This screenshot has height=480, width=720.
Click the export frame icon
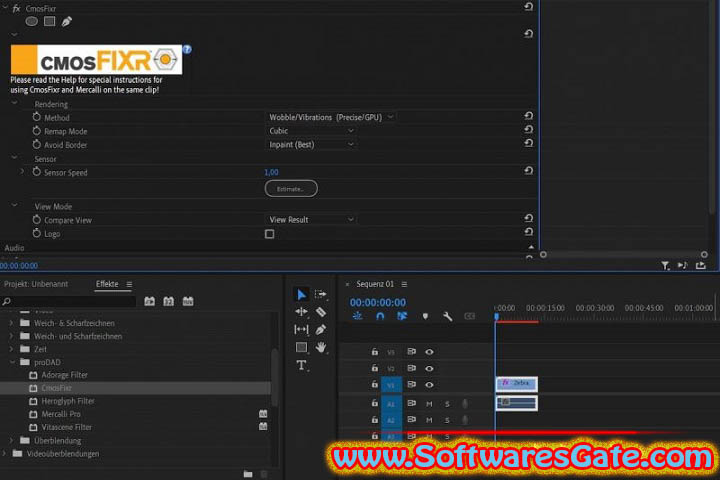700,265
